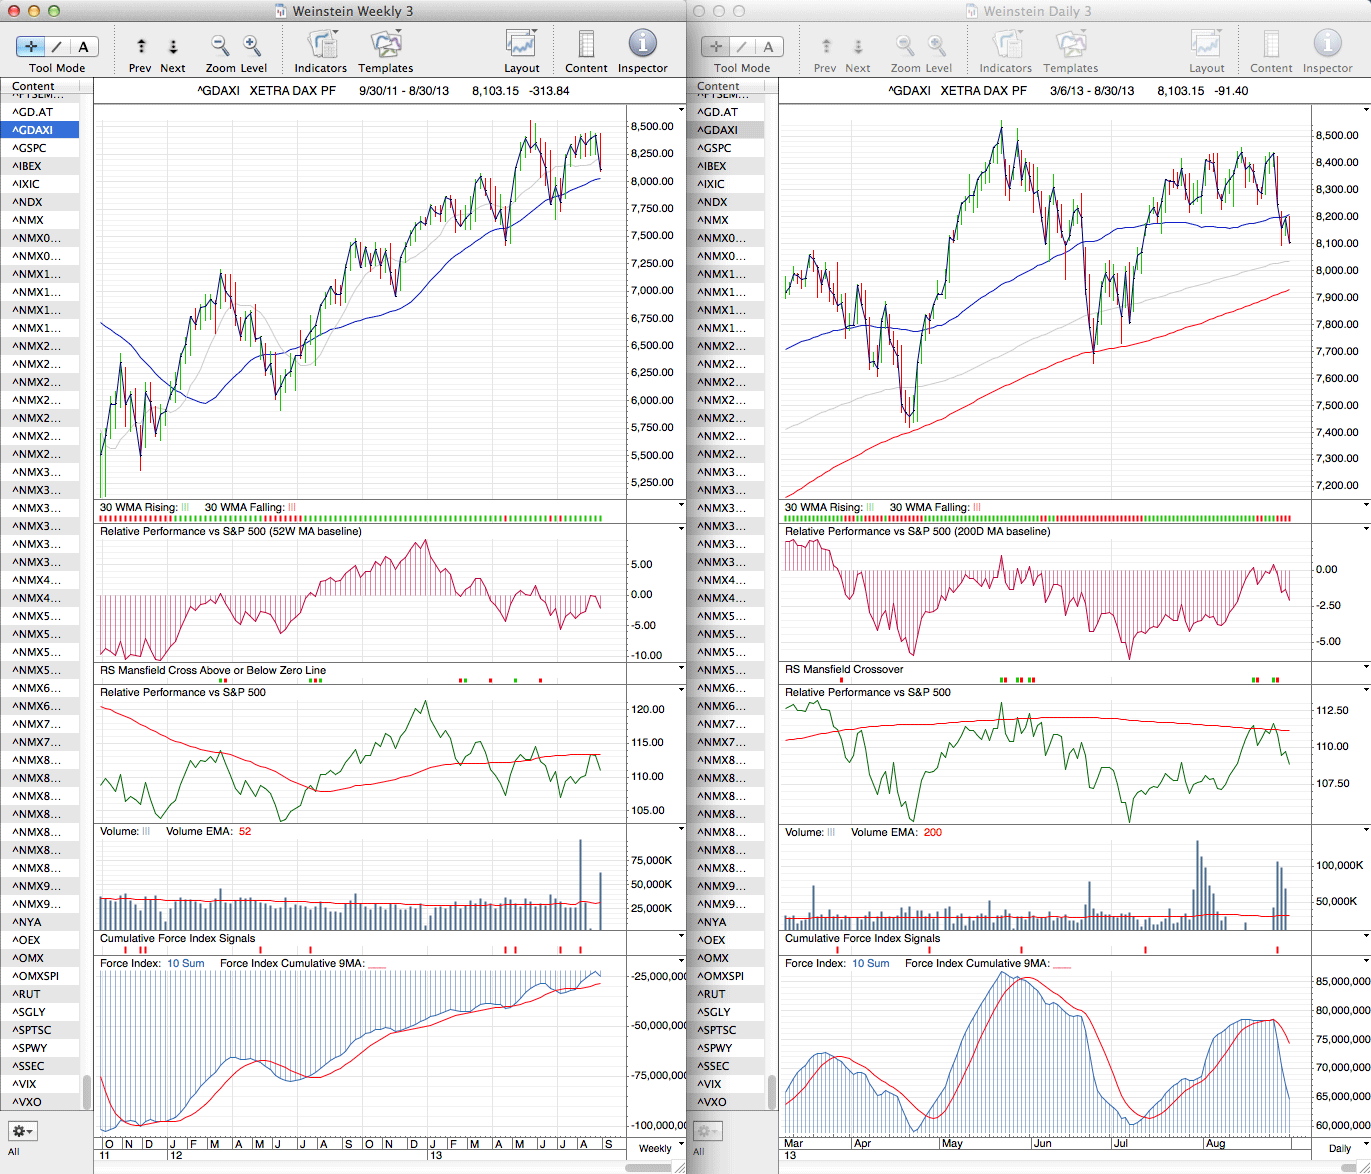Select ^GSPC in the Weekly symbol list

coord(29,148)
